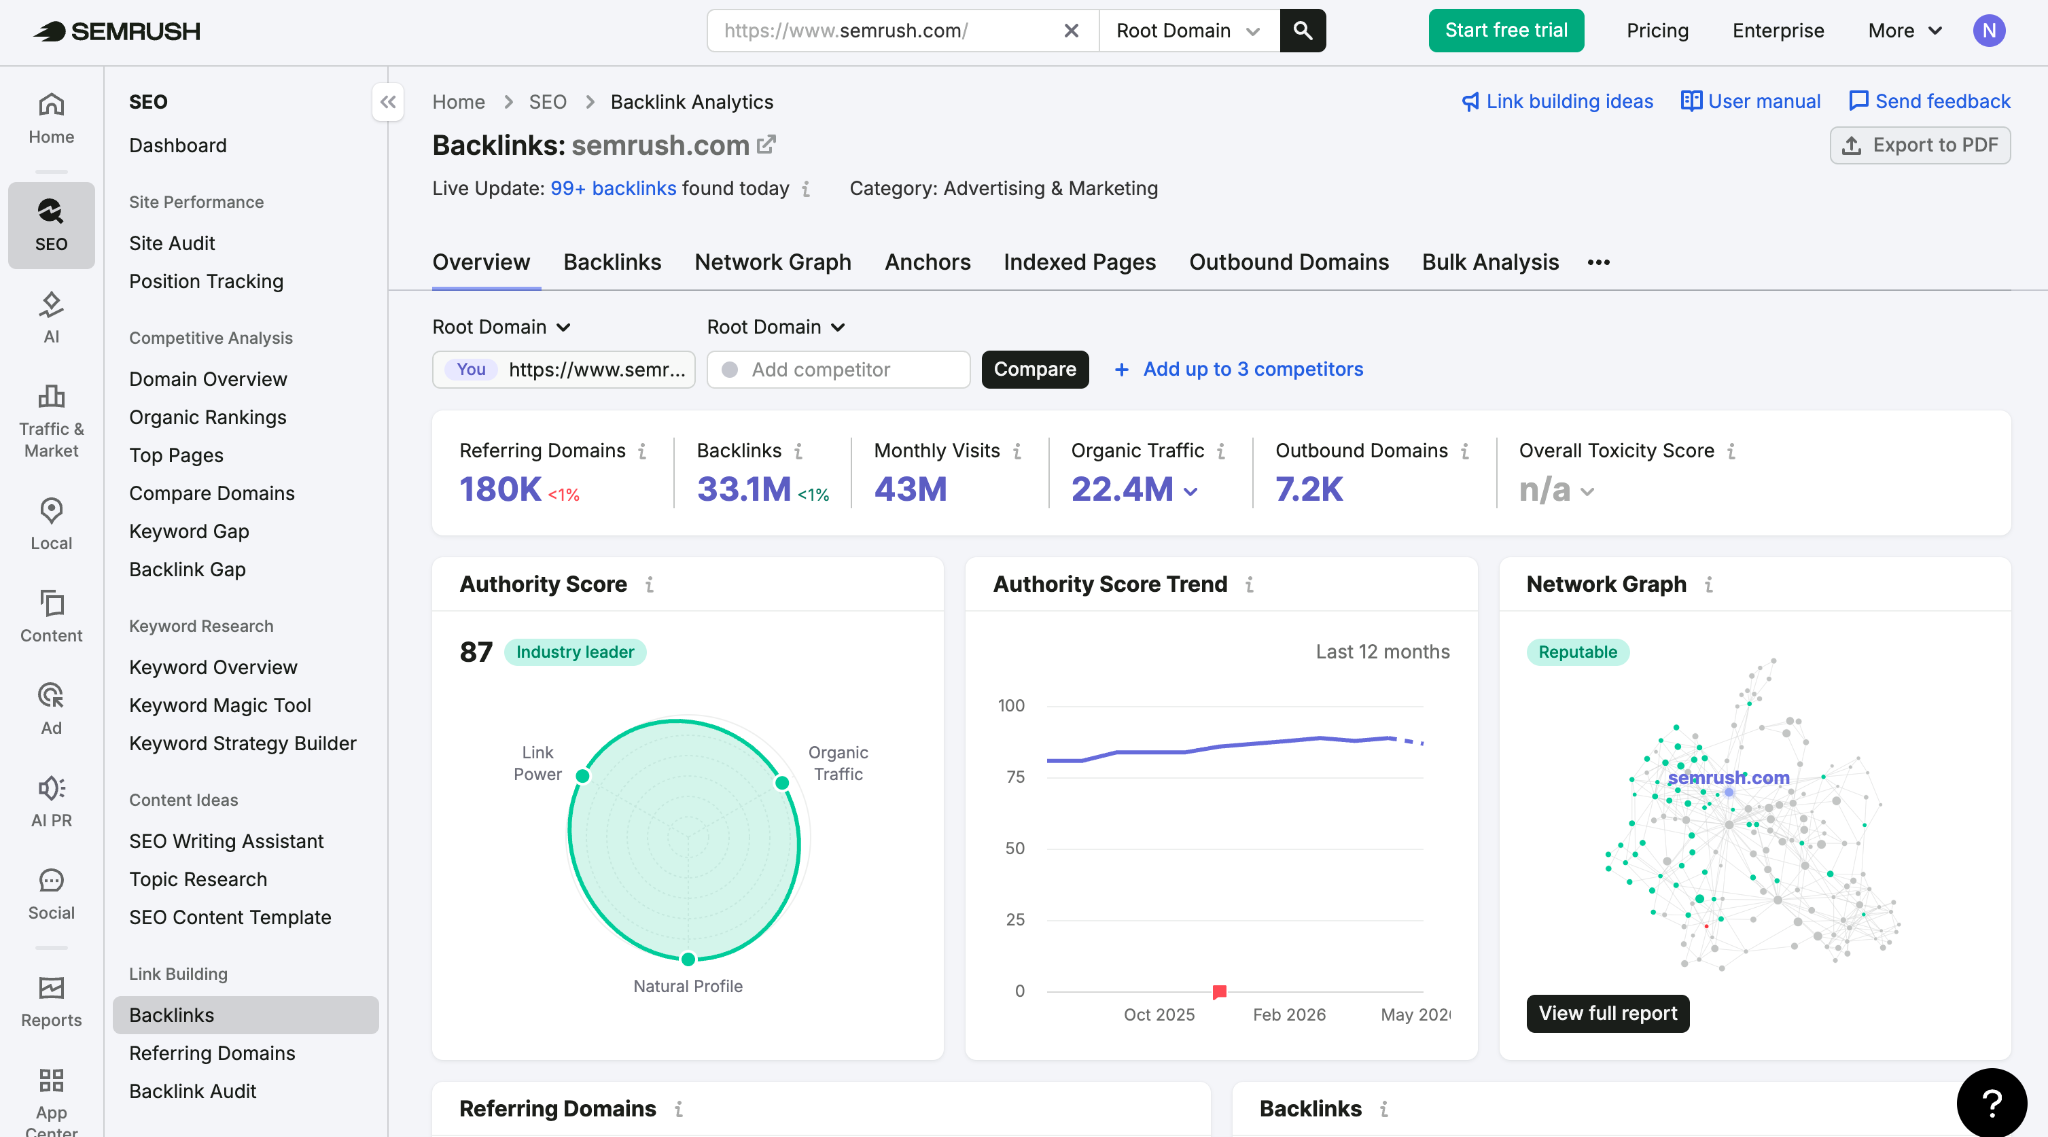Open Local section in left rail
Image resolution: width=2048 pixels, height=1137 pixels.
51,525
